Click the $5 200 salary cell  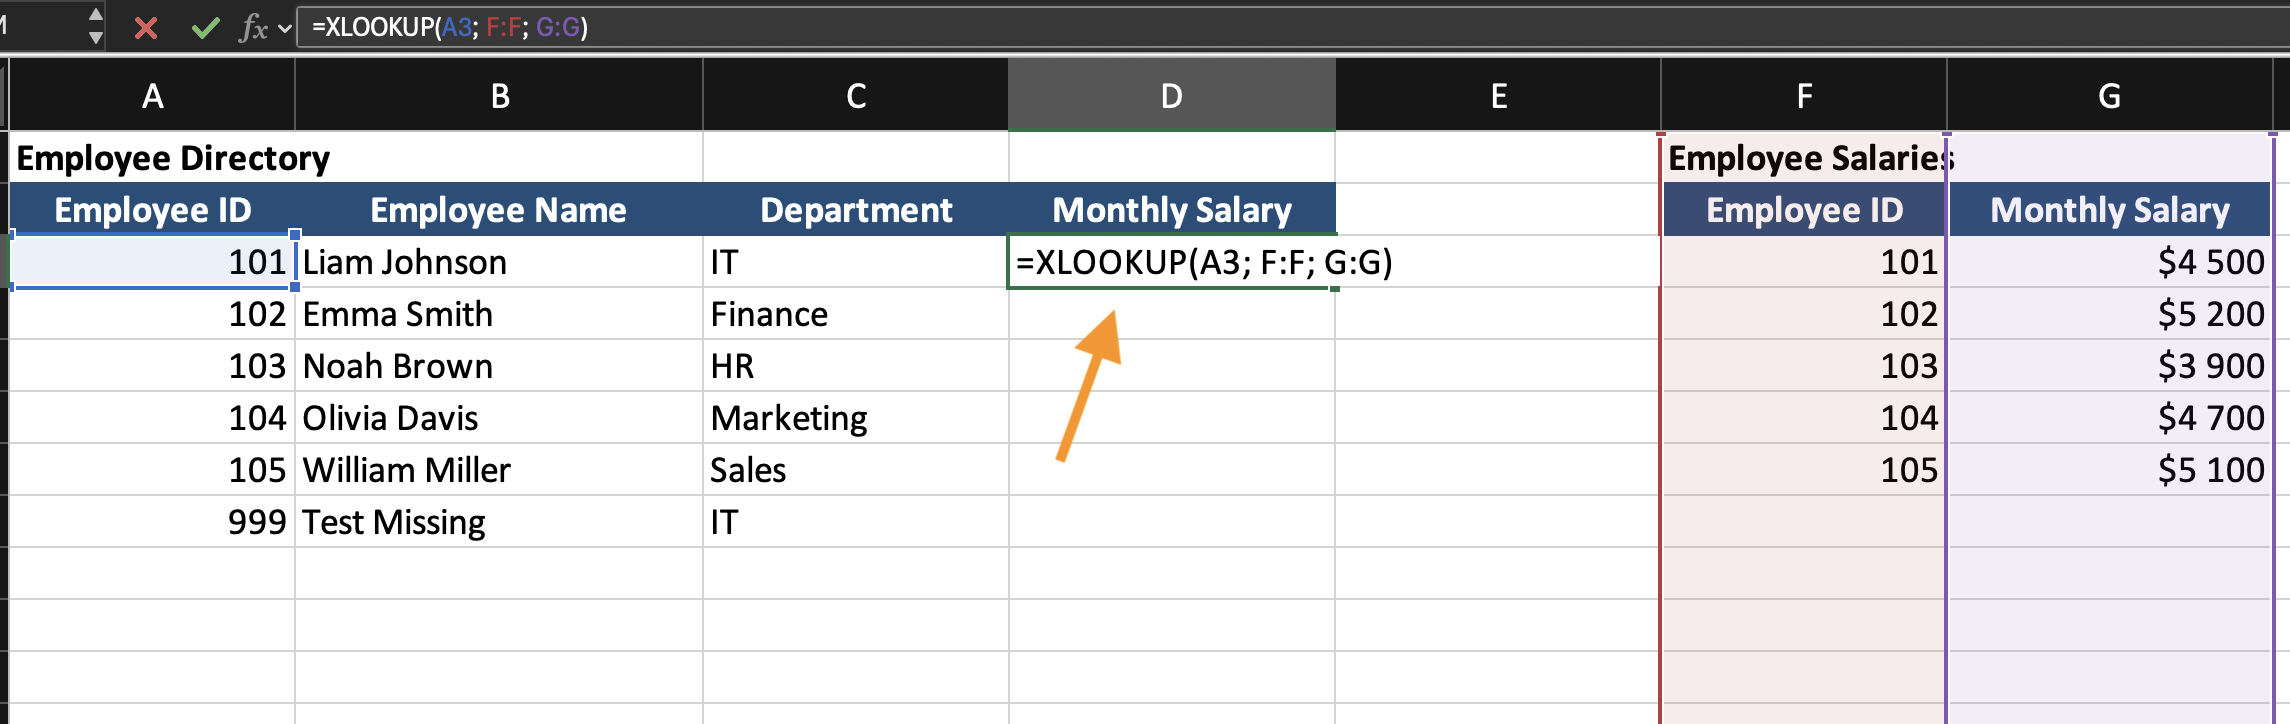coord(2109,314)
